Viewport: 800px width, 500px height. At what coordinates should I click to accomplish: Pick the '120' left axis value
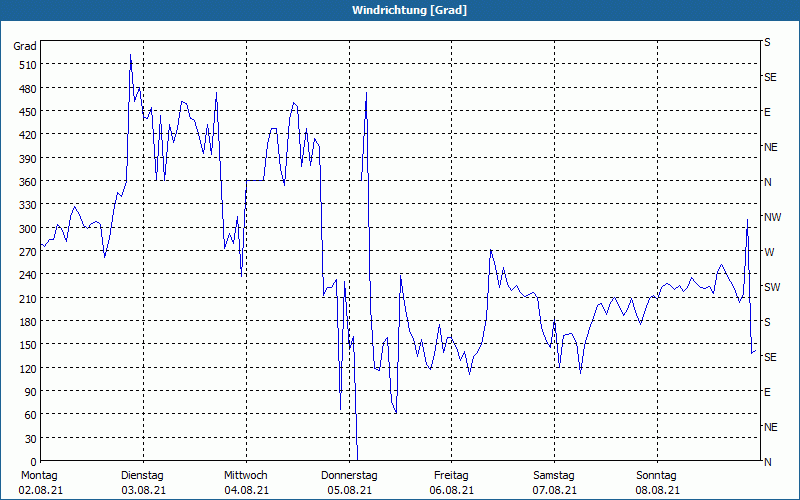pyautogui.click(x=28, y=368)
